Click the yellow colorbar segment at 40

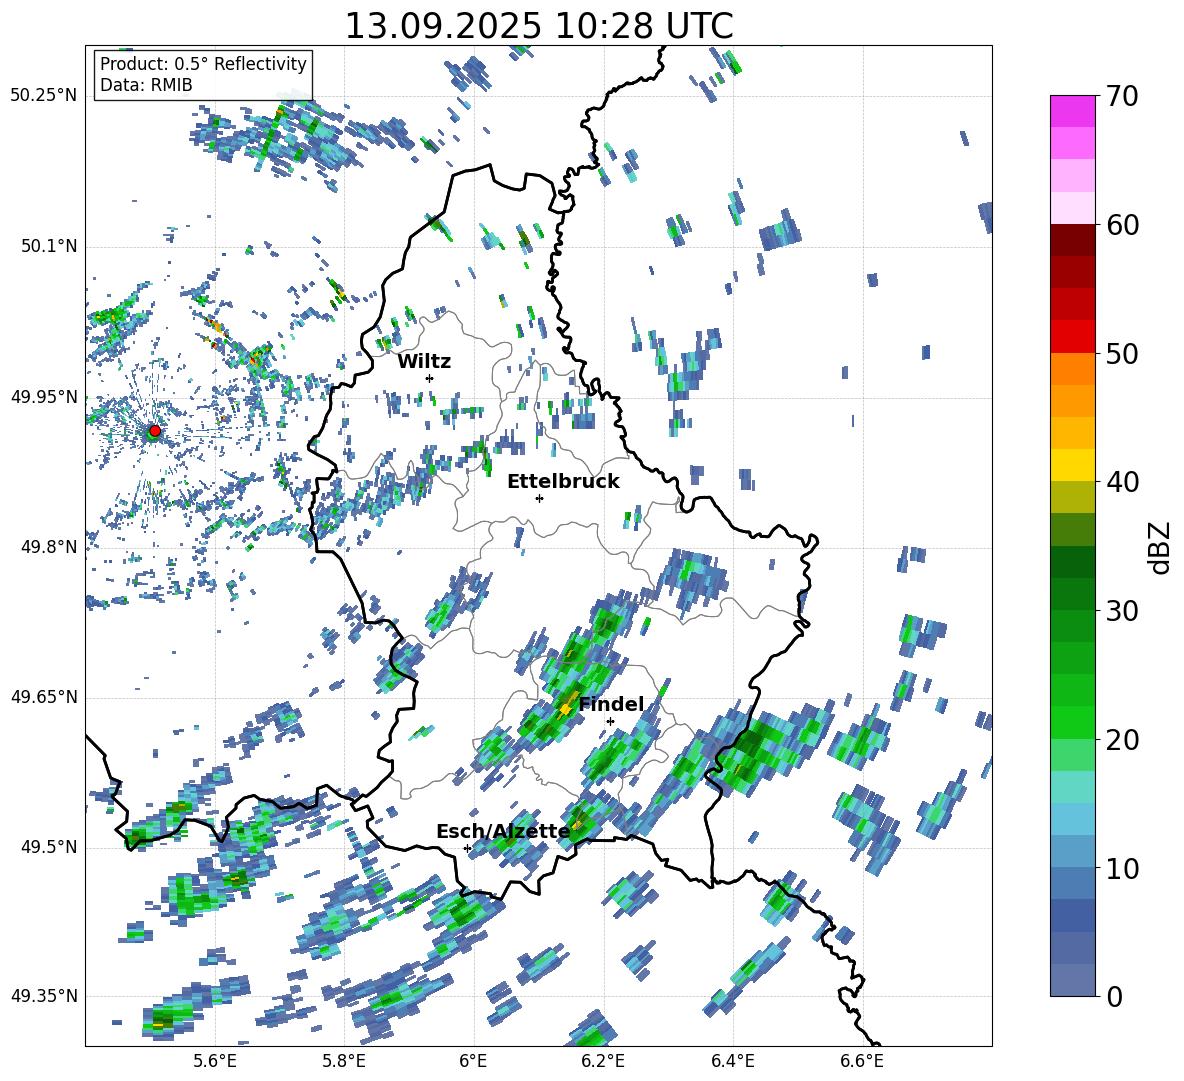[x=1072, y=465]
